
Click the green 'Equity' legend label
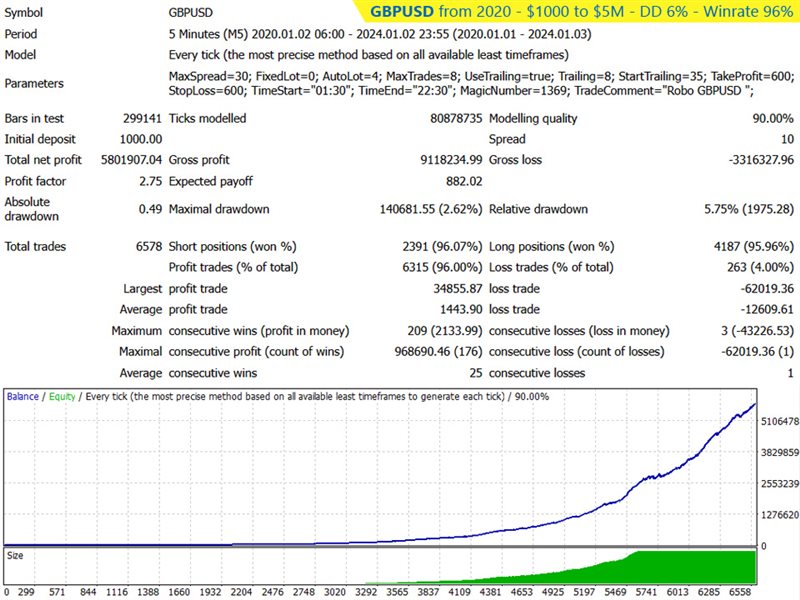coord(62,396)
